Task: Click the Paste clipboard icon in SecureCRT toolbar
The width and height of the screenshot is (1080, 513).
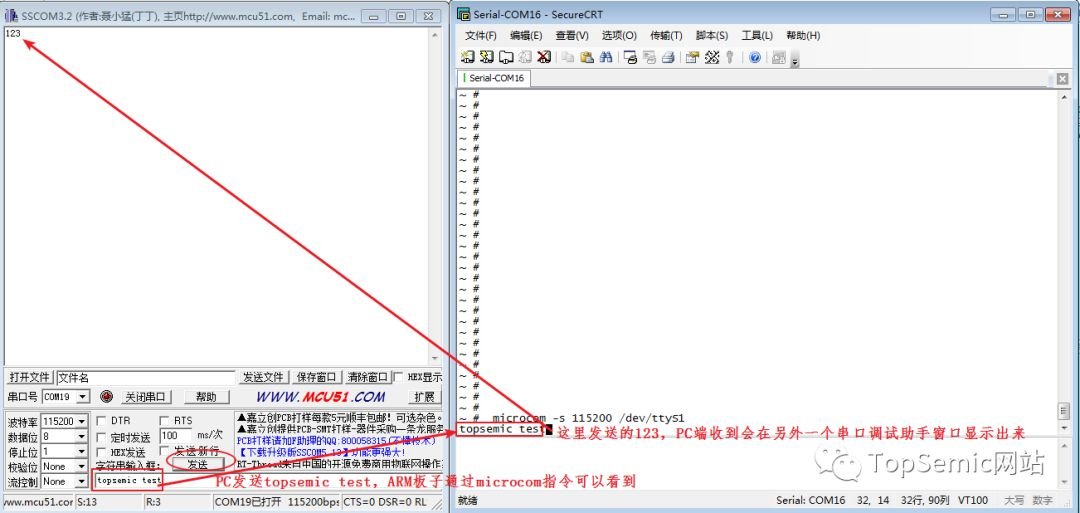Action: (x=587, y=57)
